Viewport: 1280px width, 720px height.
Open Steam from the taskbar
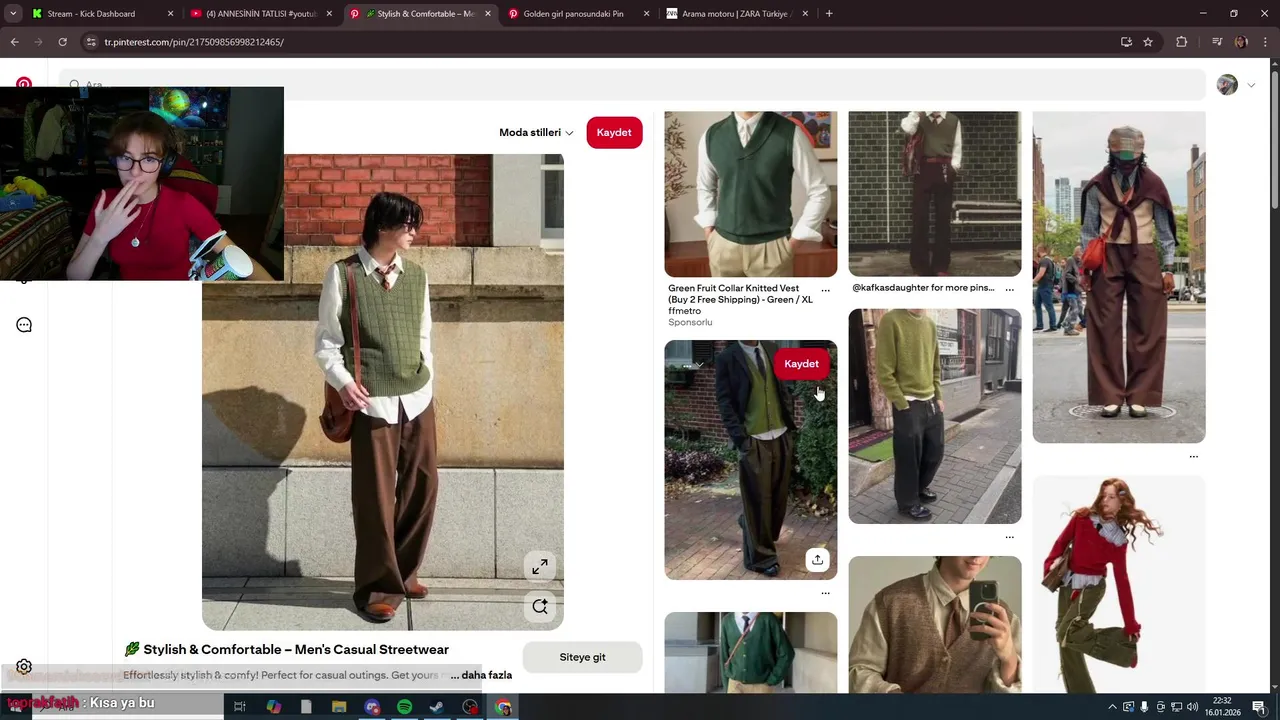click(437, 707)
